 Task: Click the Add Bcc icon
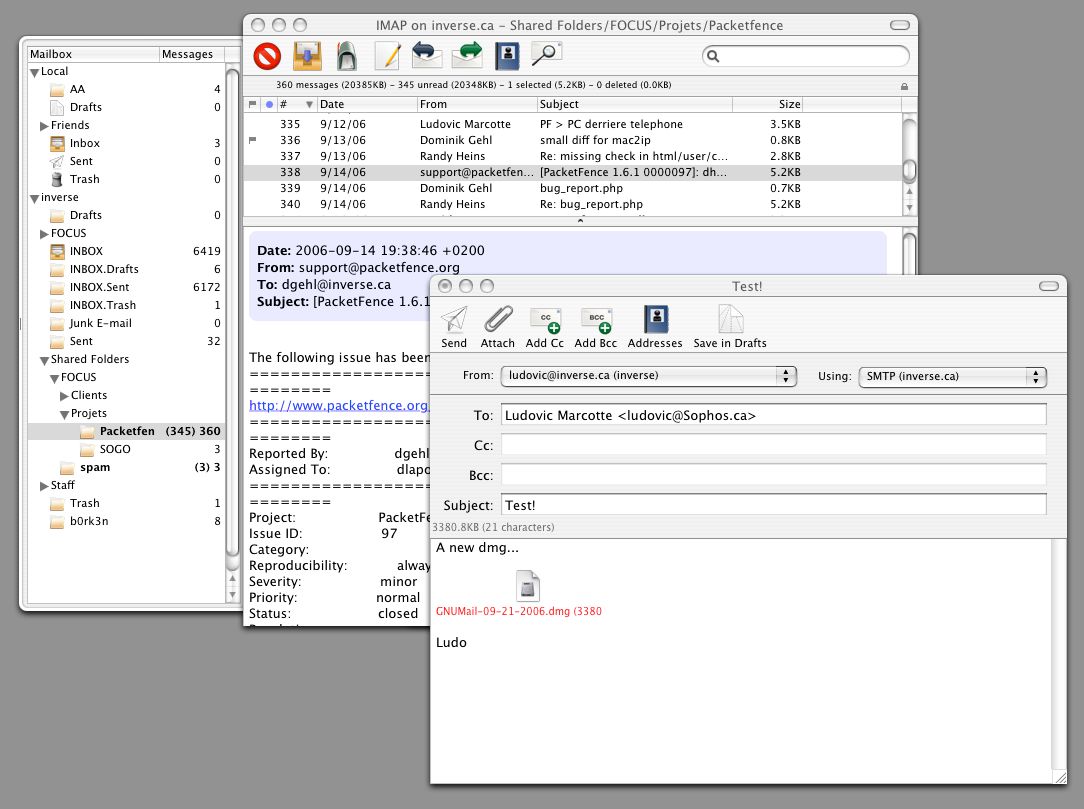click(x=596, y=321)
